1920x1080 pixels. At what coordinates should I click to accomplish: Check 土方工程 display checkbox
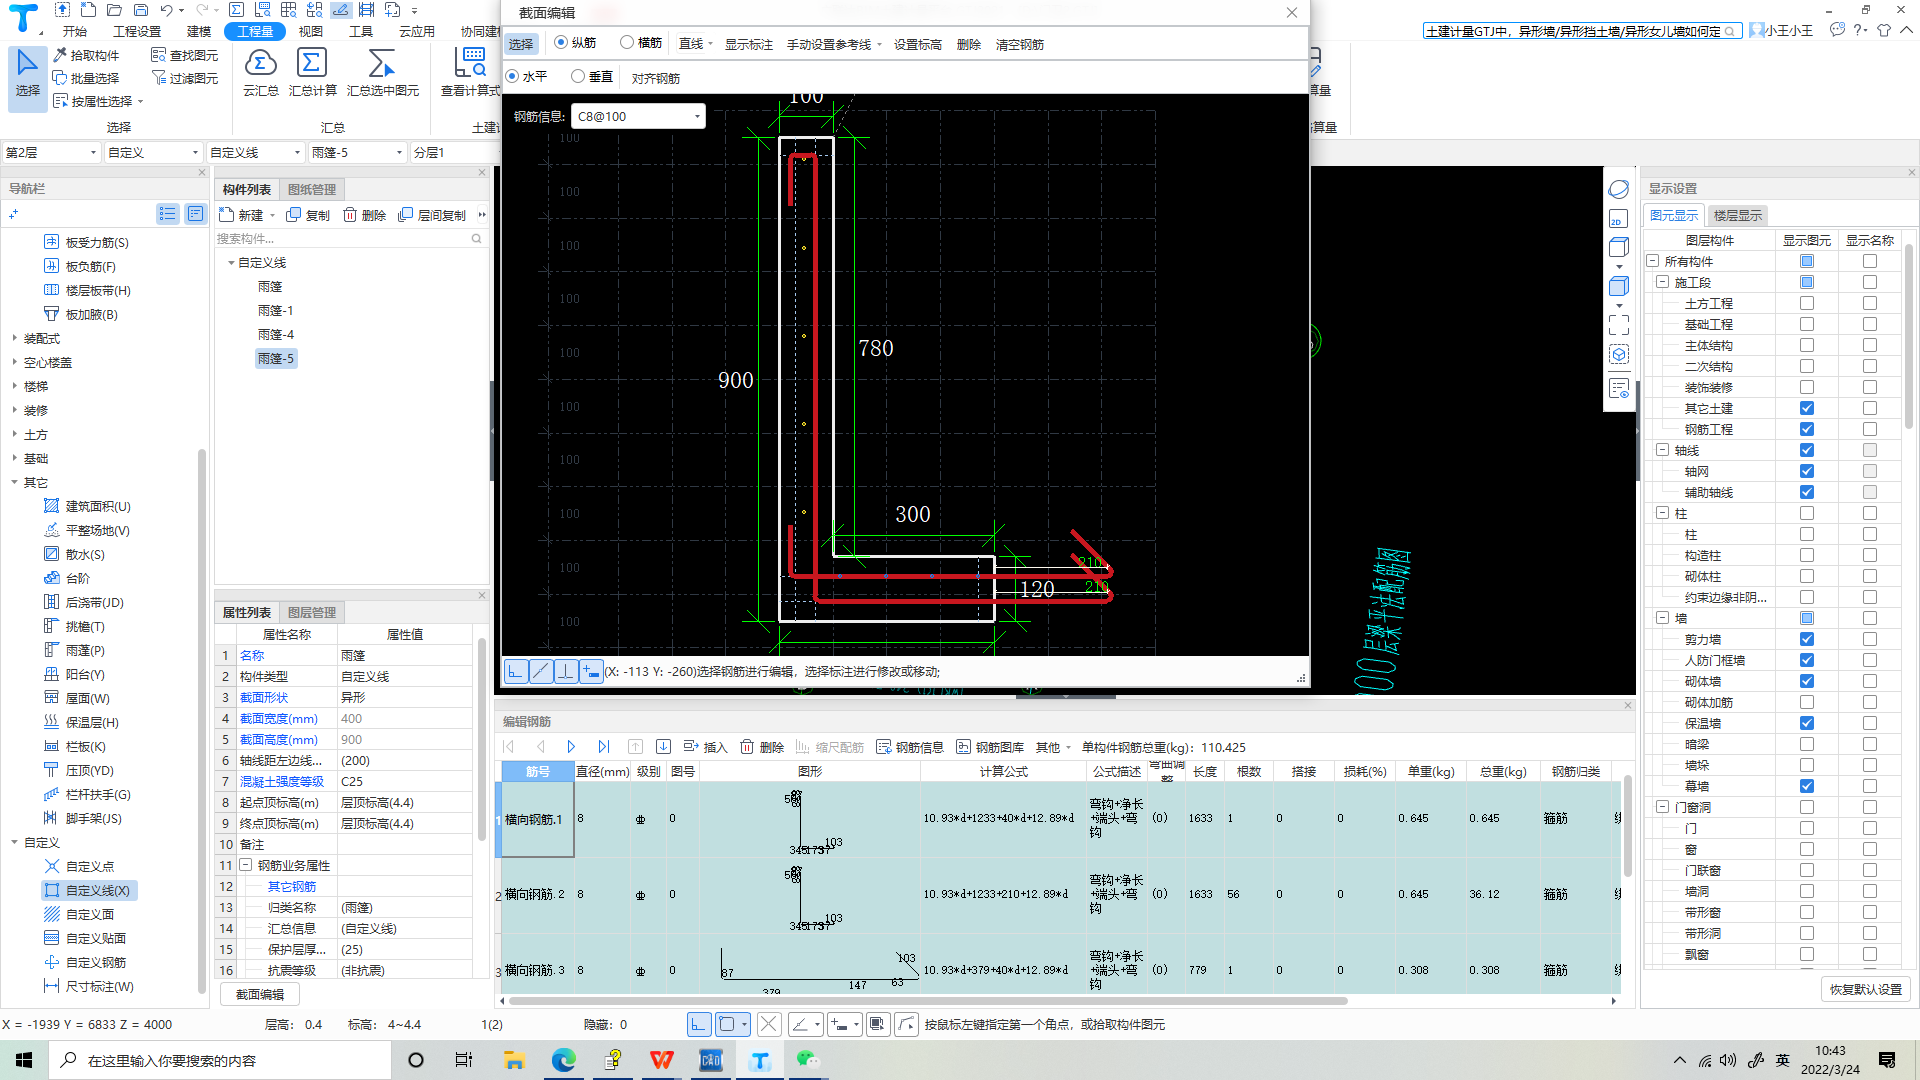coord(1807,303)
